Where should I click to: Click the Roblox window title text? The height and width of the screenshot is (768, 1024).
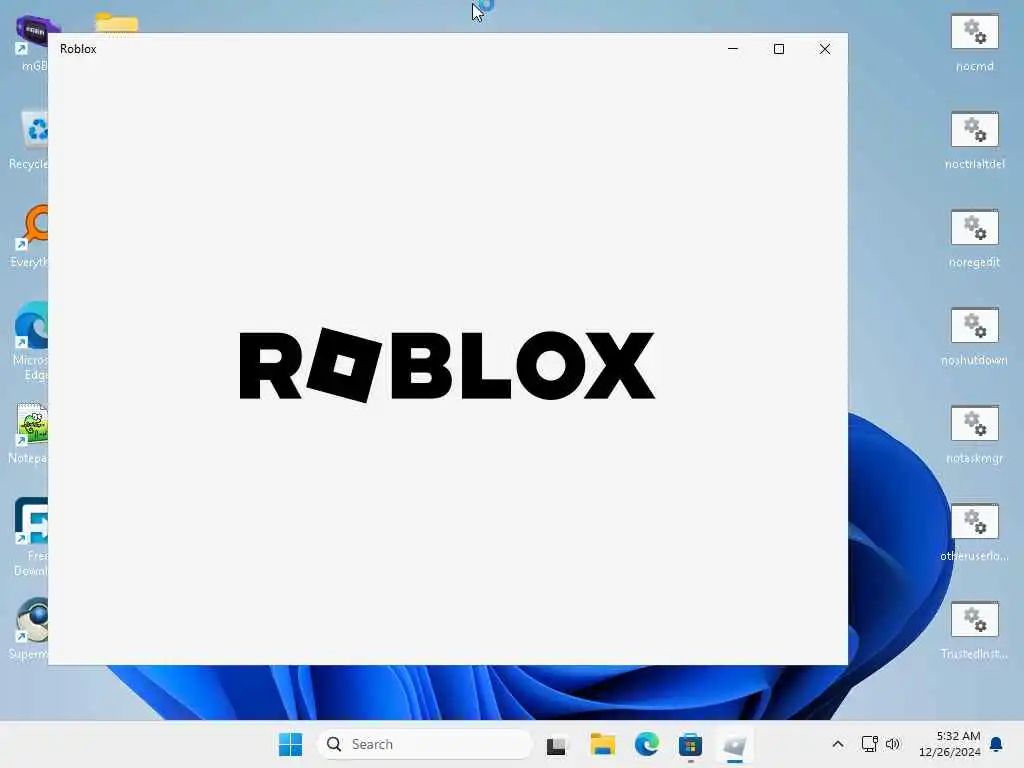point(78,49)
